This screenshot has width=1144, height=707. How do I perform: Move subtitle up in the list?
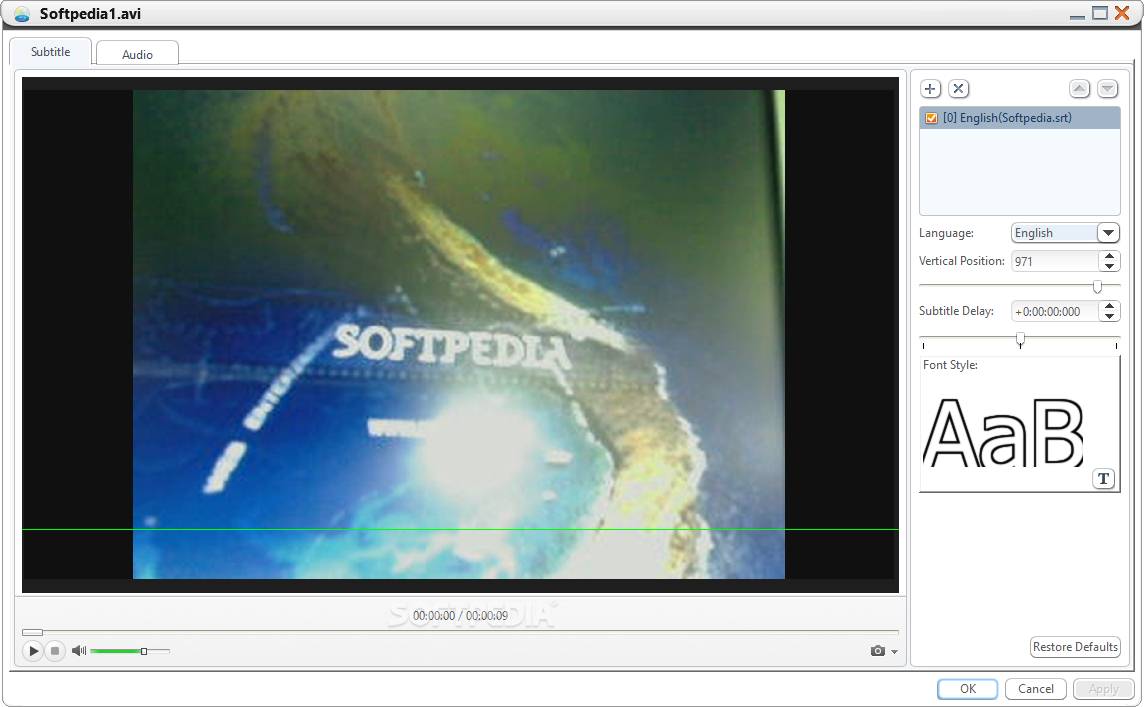1080,89
